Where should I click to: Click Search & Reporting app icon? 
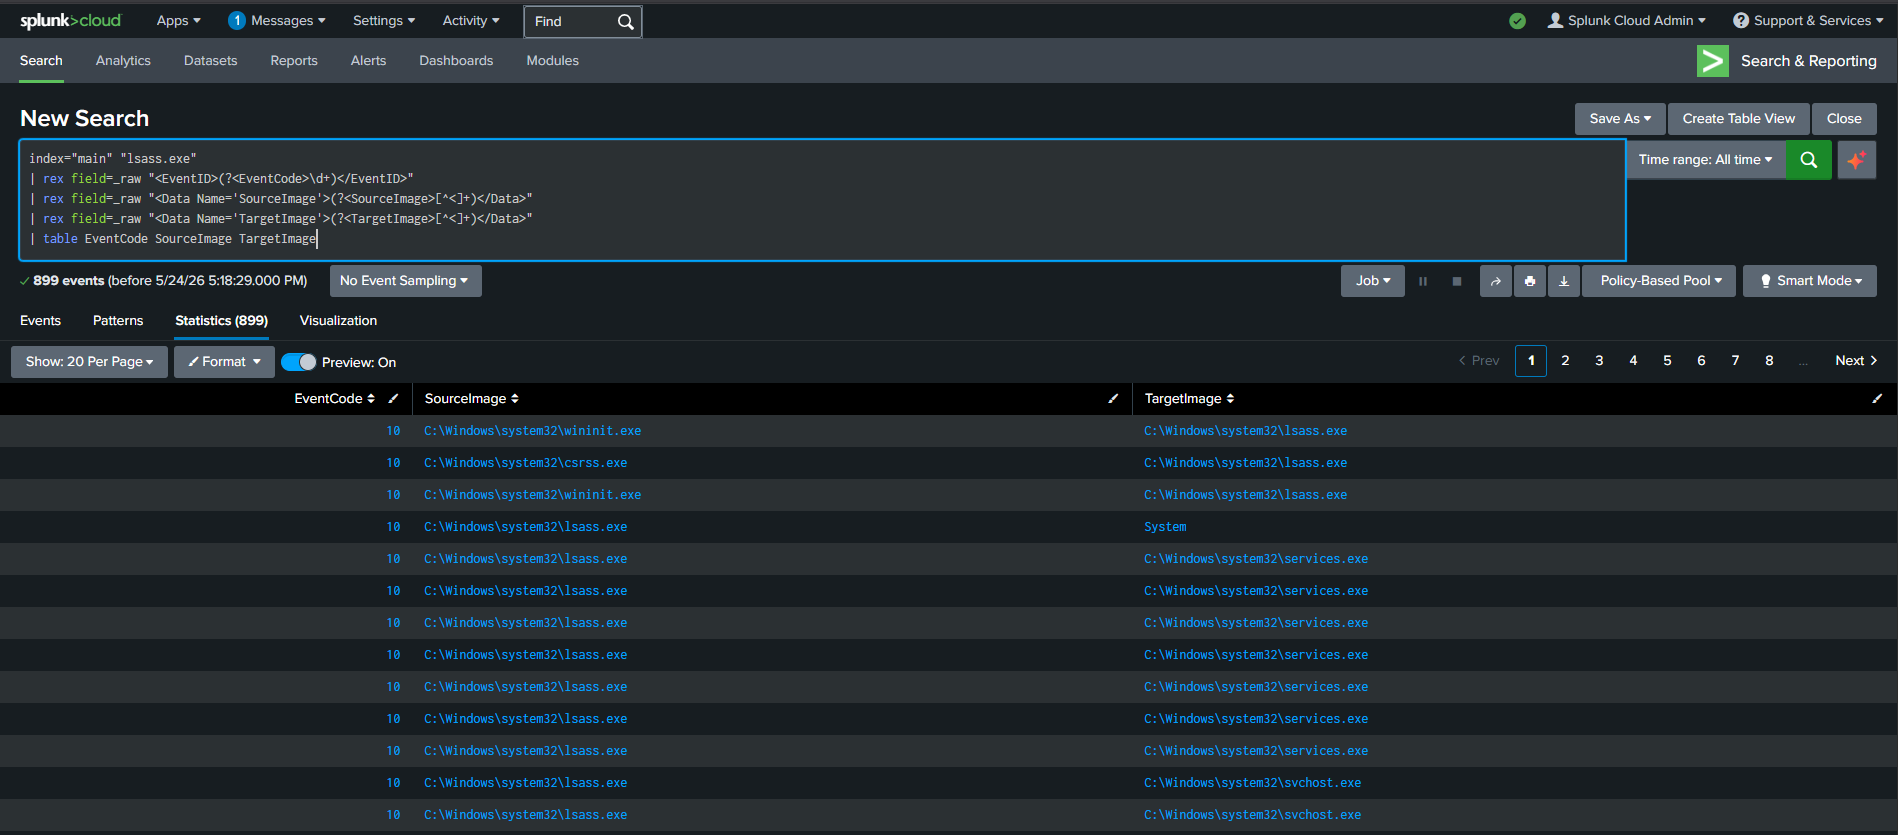pyautogui.click(x=1713, y=61)
